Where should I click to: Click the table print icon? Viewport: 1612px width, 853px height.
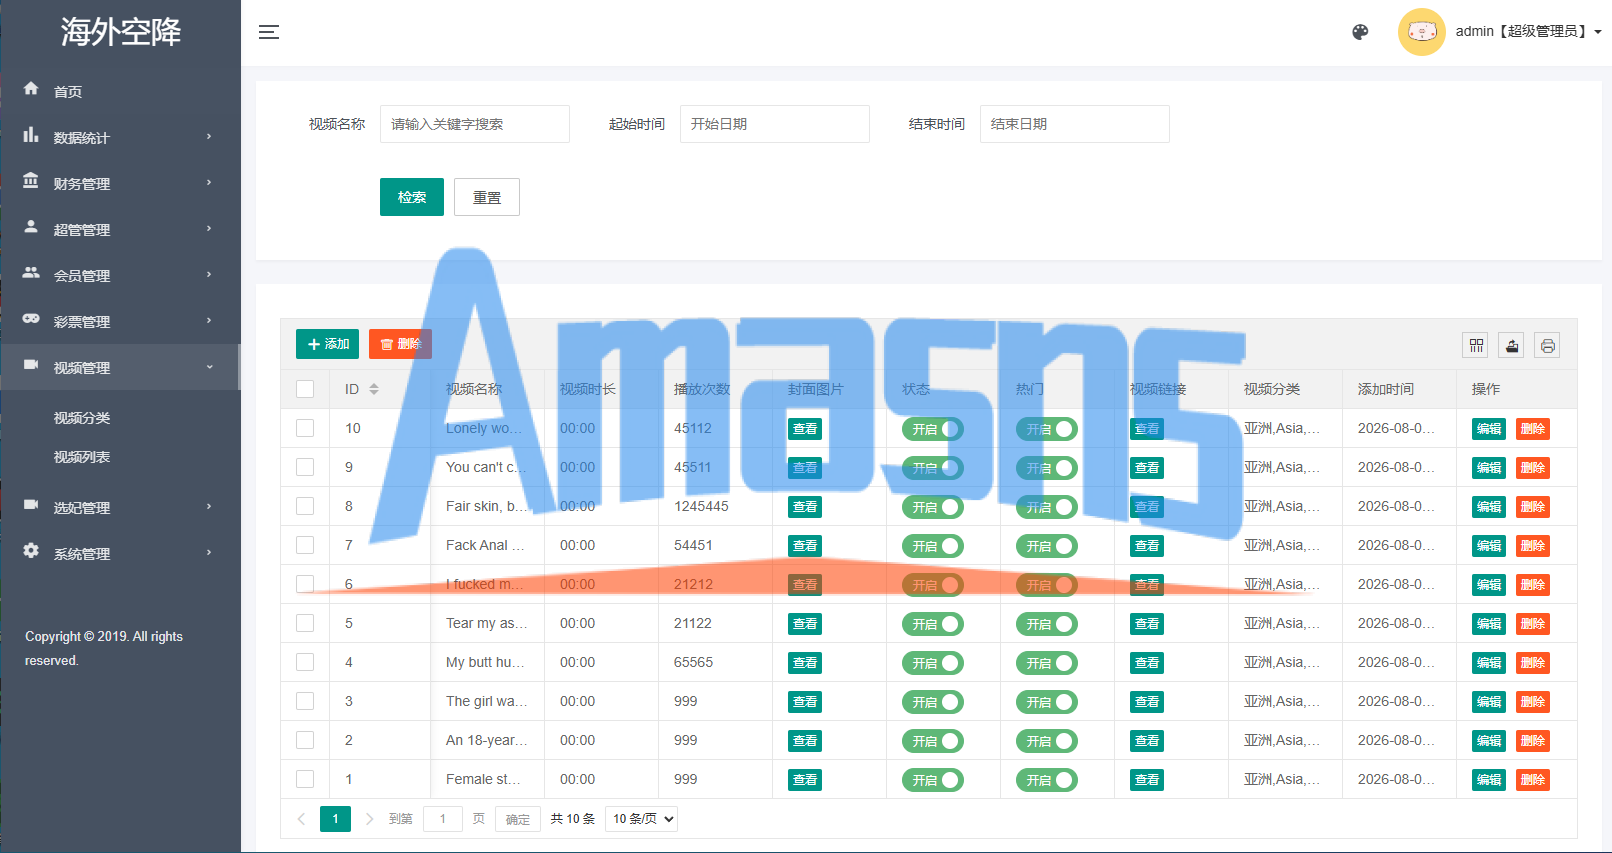pyautogui.click(x=1548, y=346)
